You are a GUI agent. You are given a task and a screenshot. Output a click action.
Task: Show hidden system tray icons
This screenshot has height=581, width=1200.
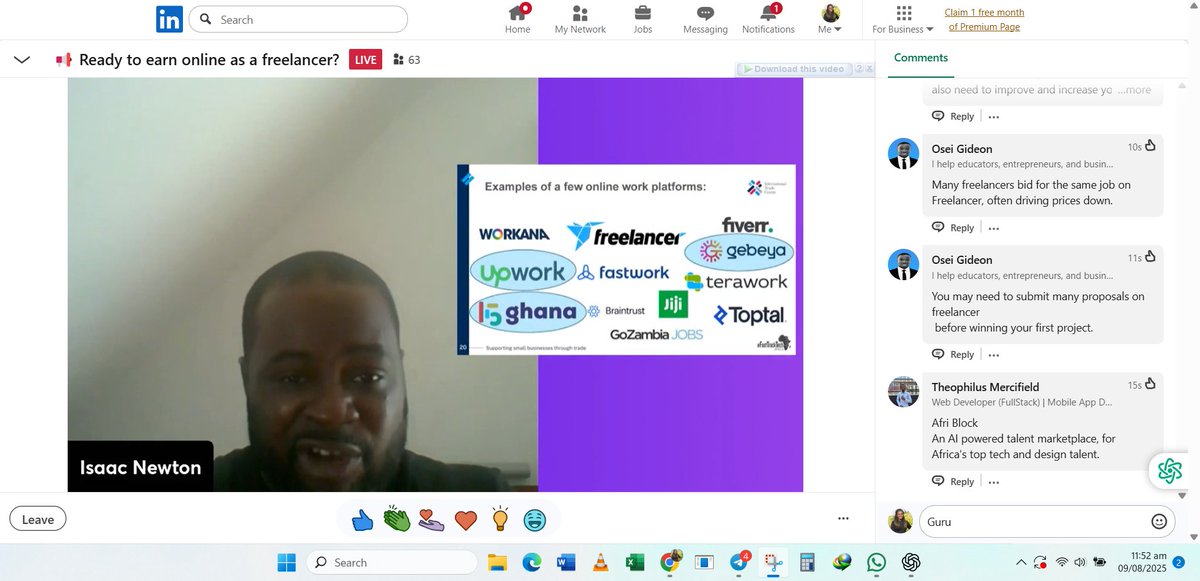(x=1020, y=562)
